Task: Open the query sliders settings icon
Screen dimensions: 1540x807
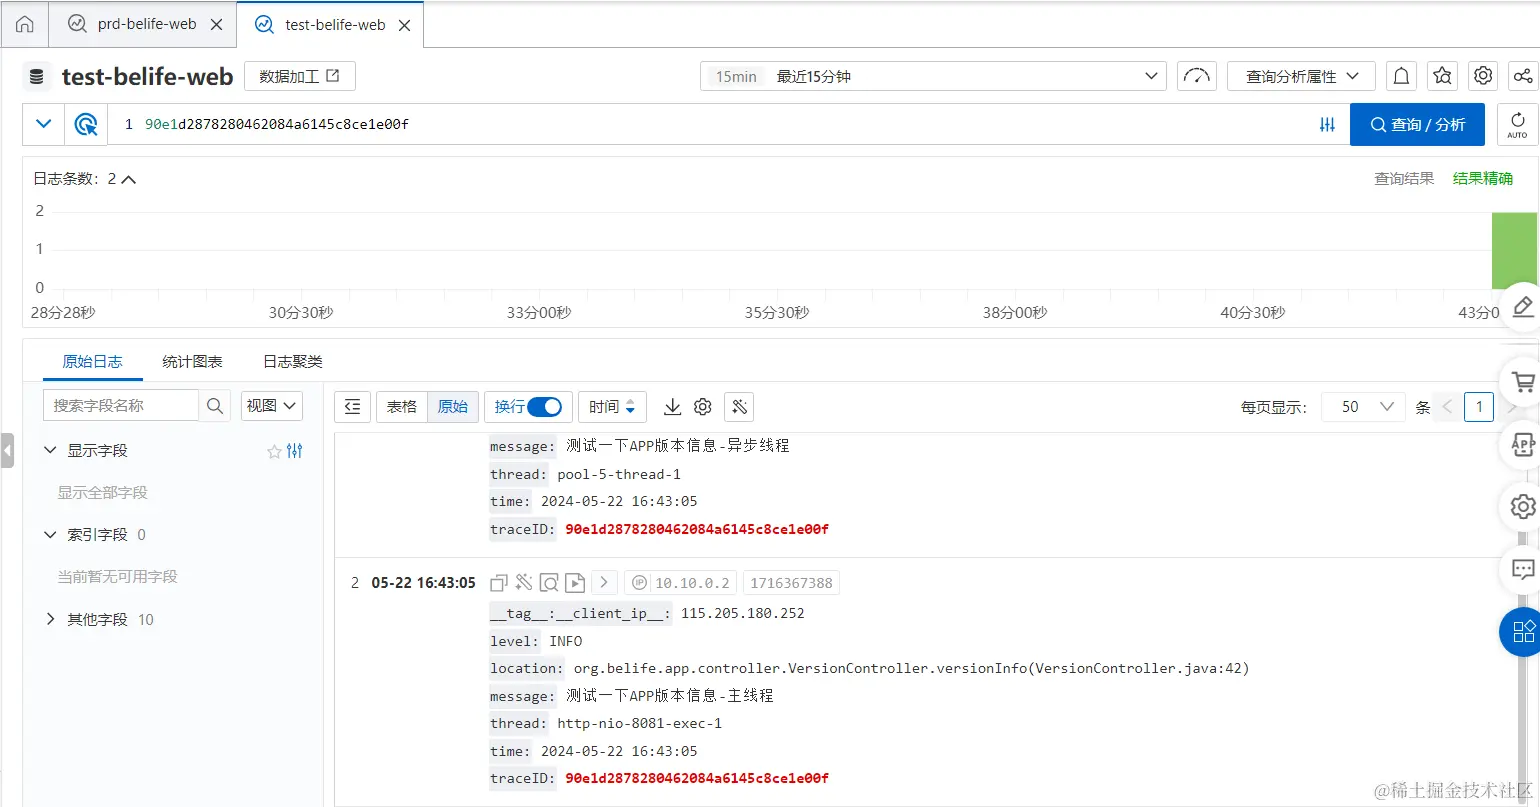Action: coord(1327,124)
